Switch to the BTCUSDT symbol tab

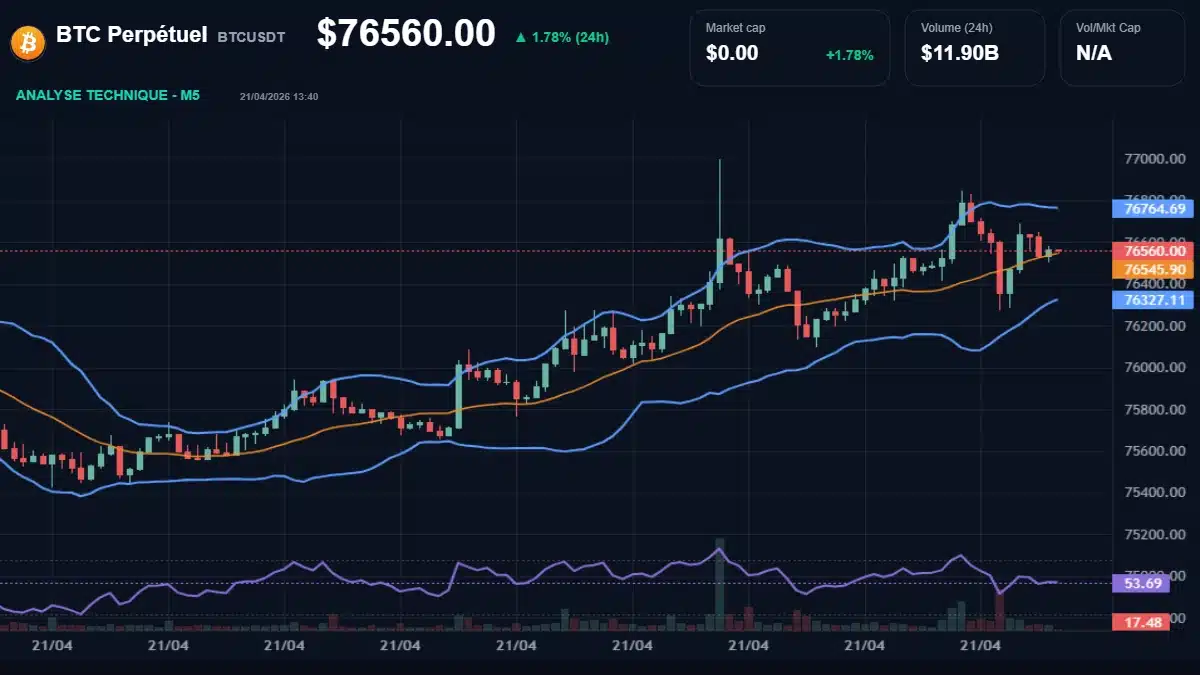coord(249,36)
